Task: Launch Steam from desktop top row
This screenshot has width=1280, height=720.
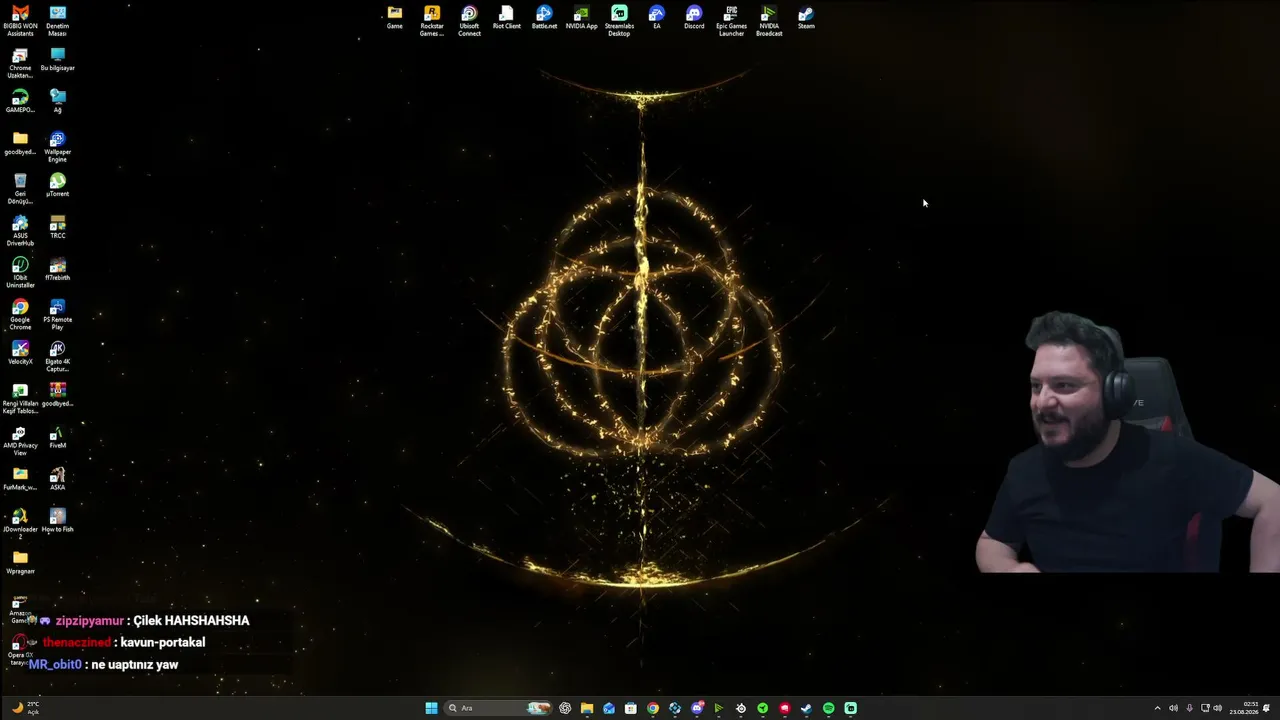Action: click(x=806, y=18)
